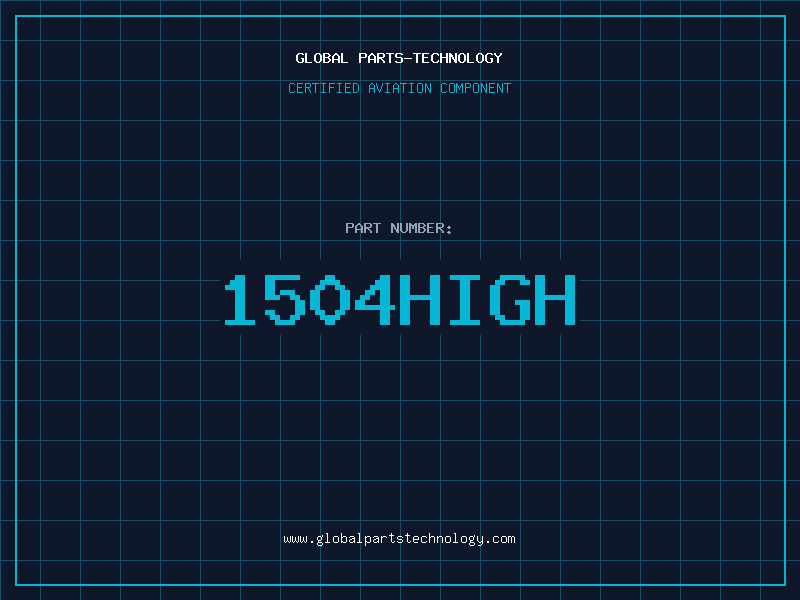Click the www.globalpartstechnology.com website link
The height and width of the screenshot is (600, 800).
tap(399, 539)
